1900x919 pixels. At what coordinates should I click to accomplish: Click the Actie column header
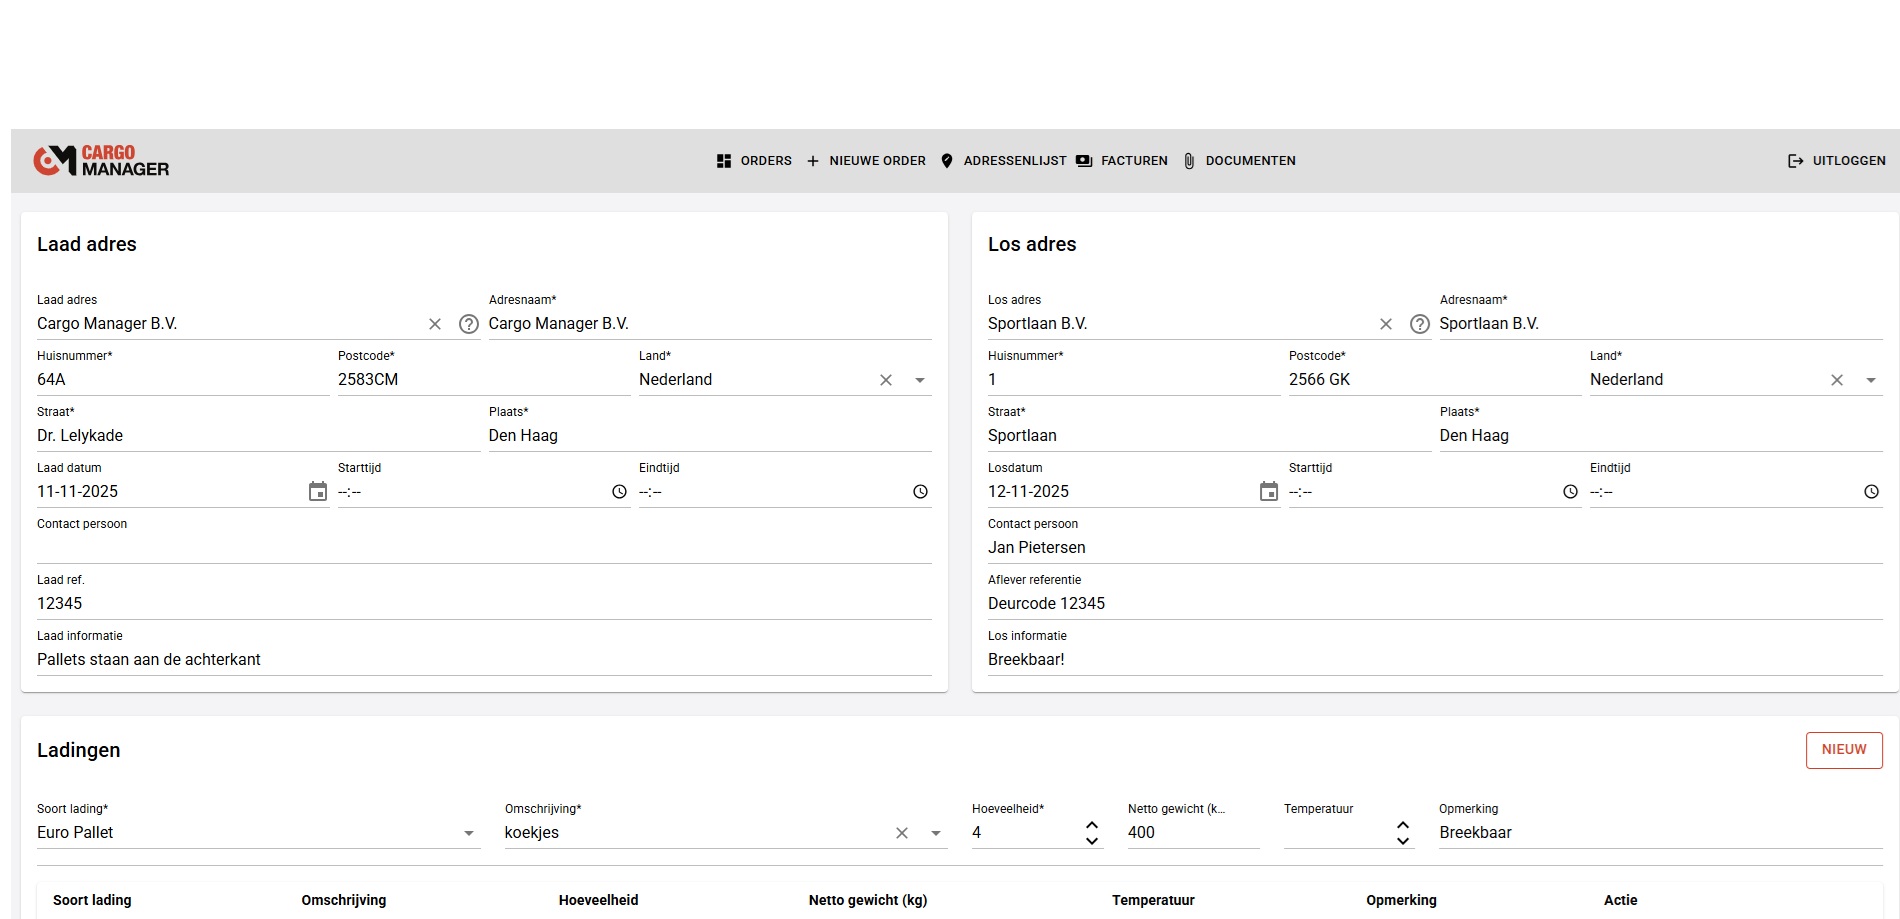tap(1621, 900)
